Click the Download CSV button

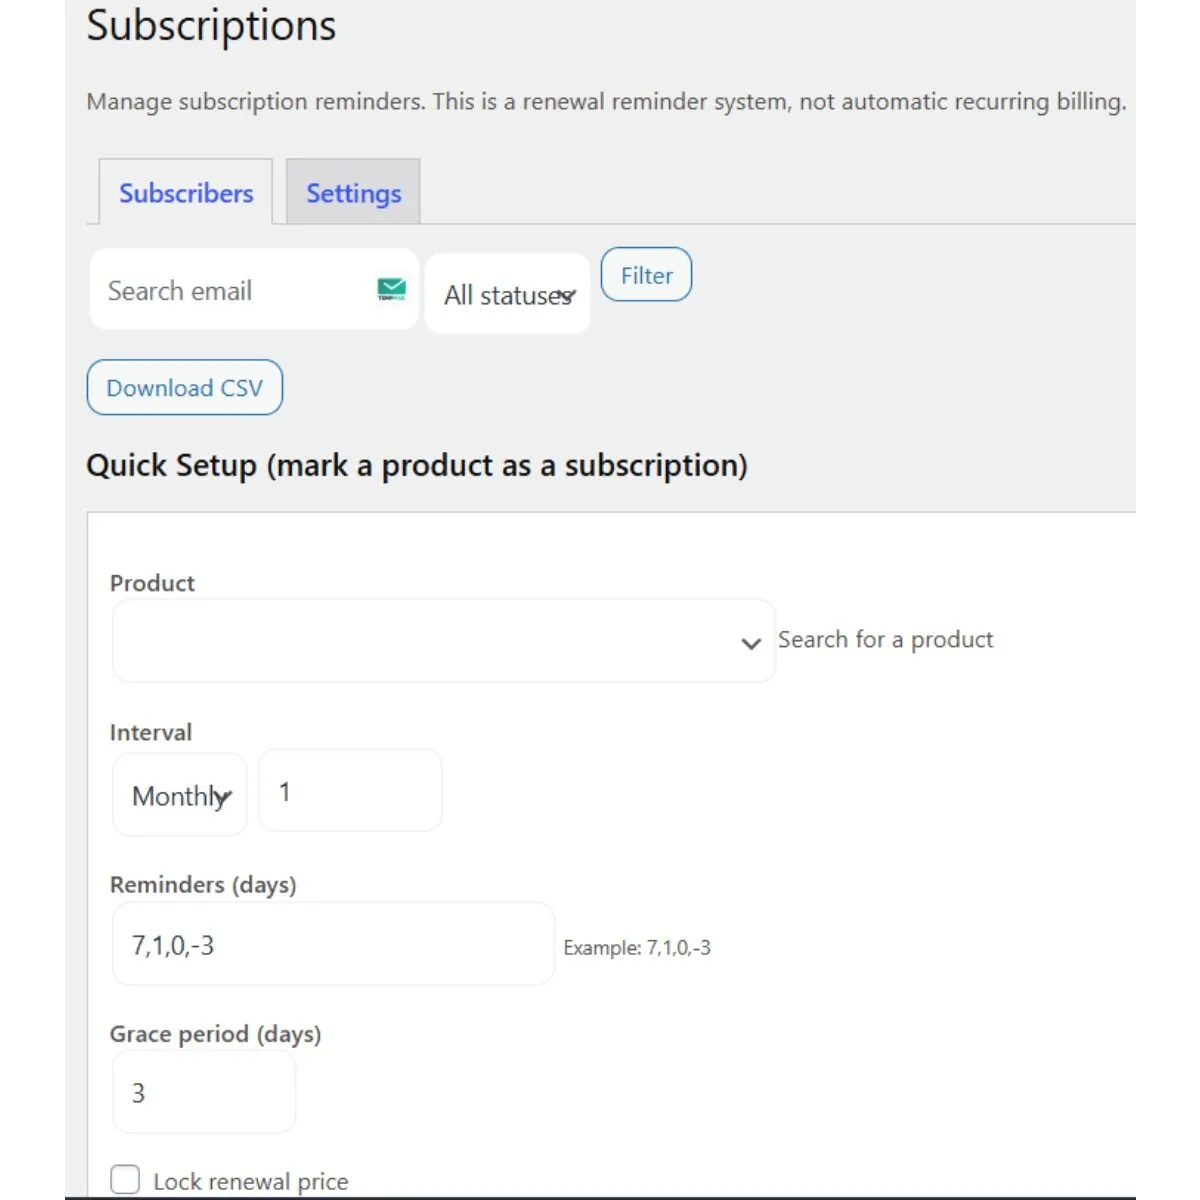185,388
